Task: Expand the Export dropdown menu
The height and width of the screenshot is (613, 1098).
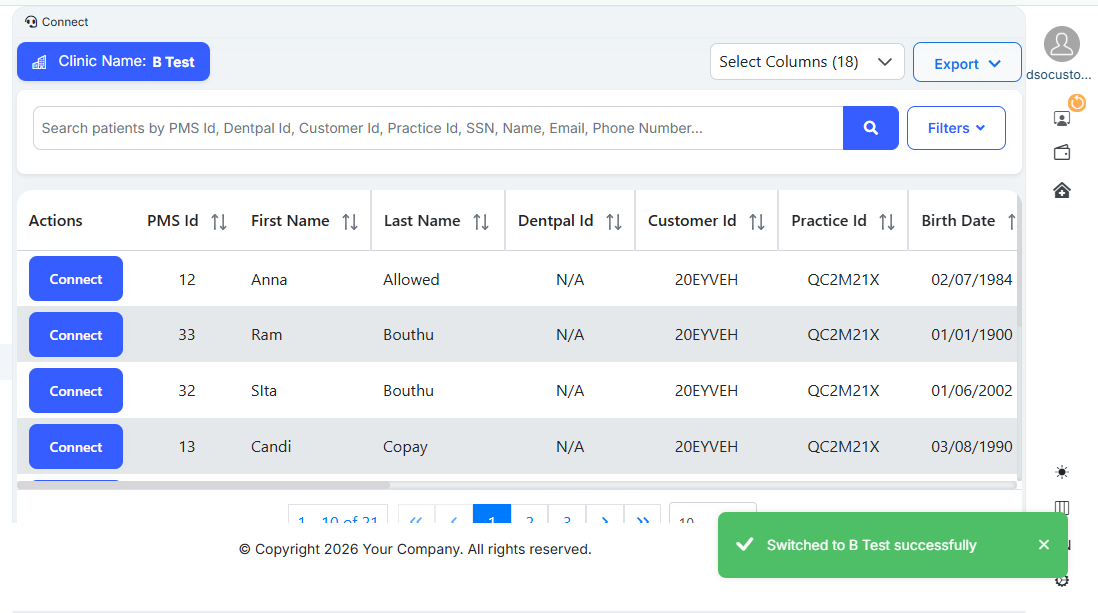Action: (x=966, y=63)
